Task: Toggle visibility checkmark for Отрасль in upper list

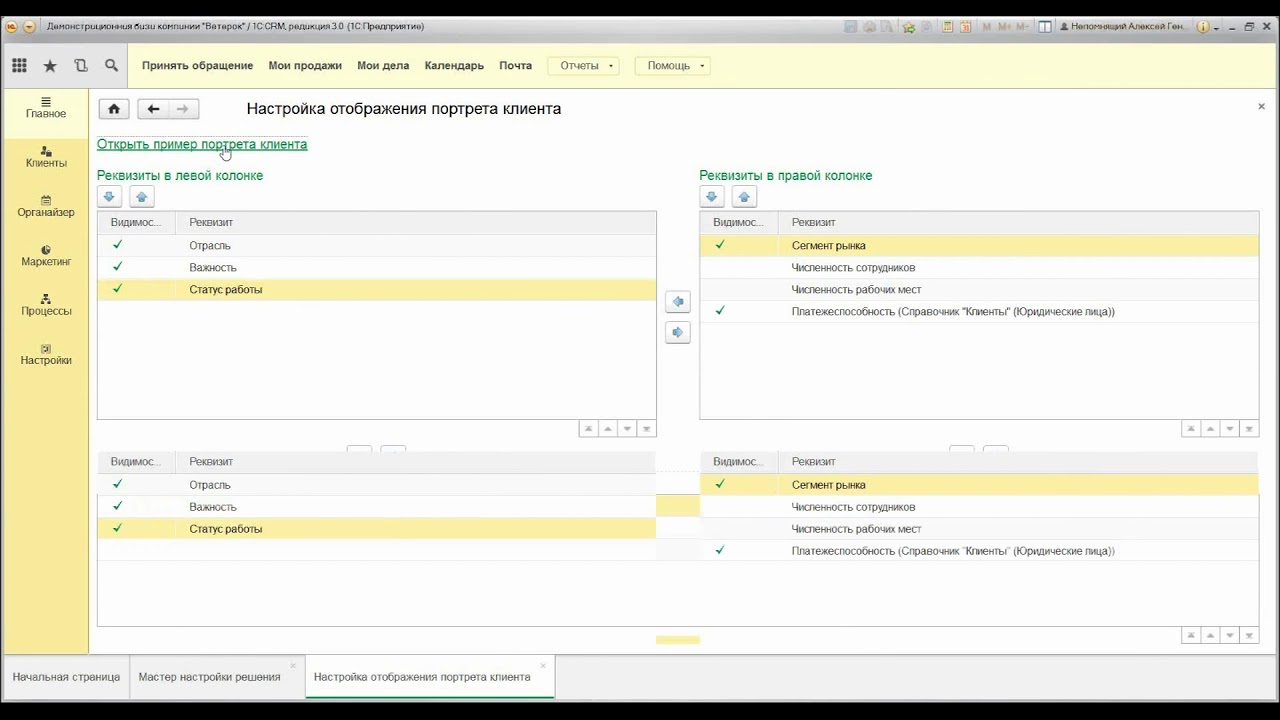Action: pyautogui.click(x=118, y=245)
